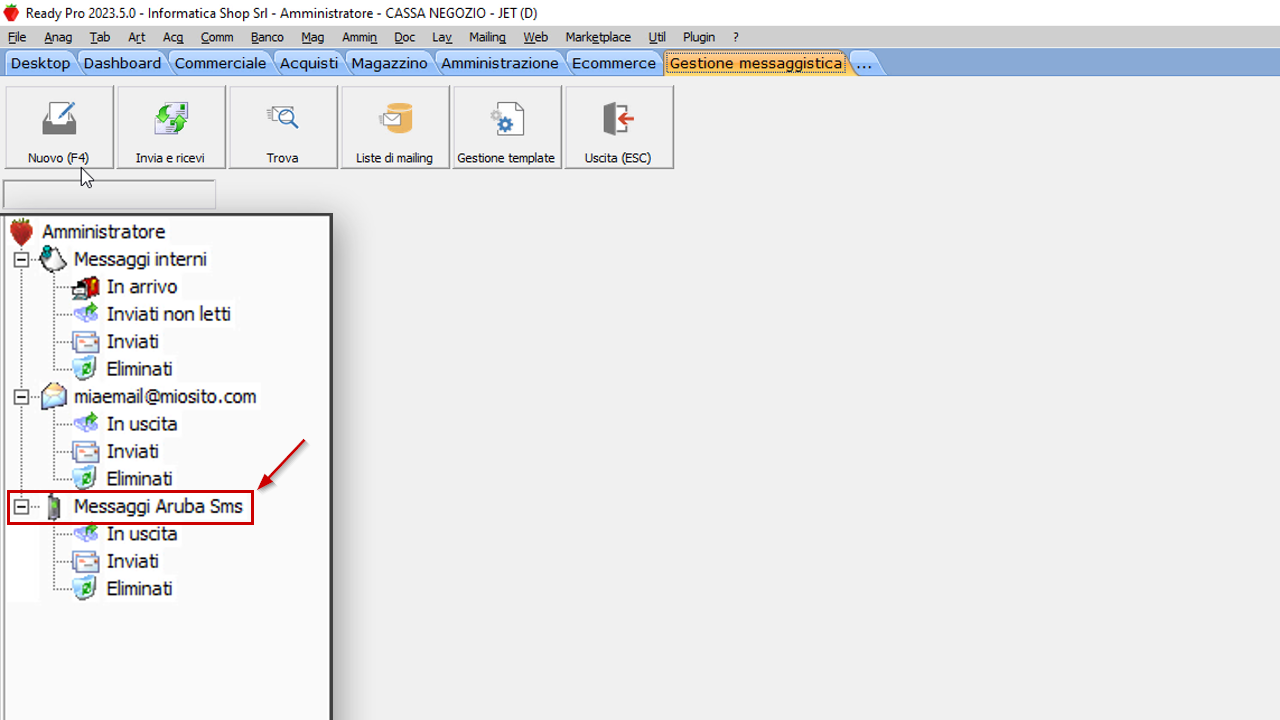Image resolution: width=1280 pixels, height=720 pixels.
Task: Click Inviati icon under Messaggi interni
Action: pos(86,342)
